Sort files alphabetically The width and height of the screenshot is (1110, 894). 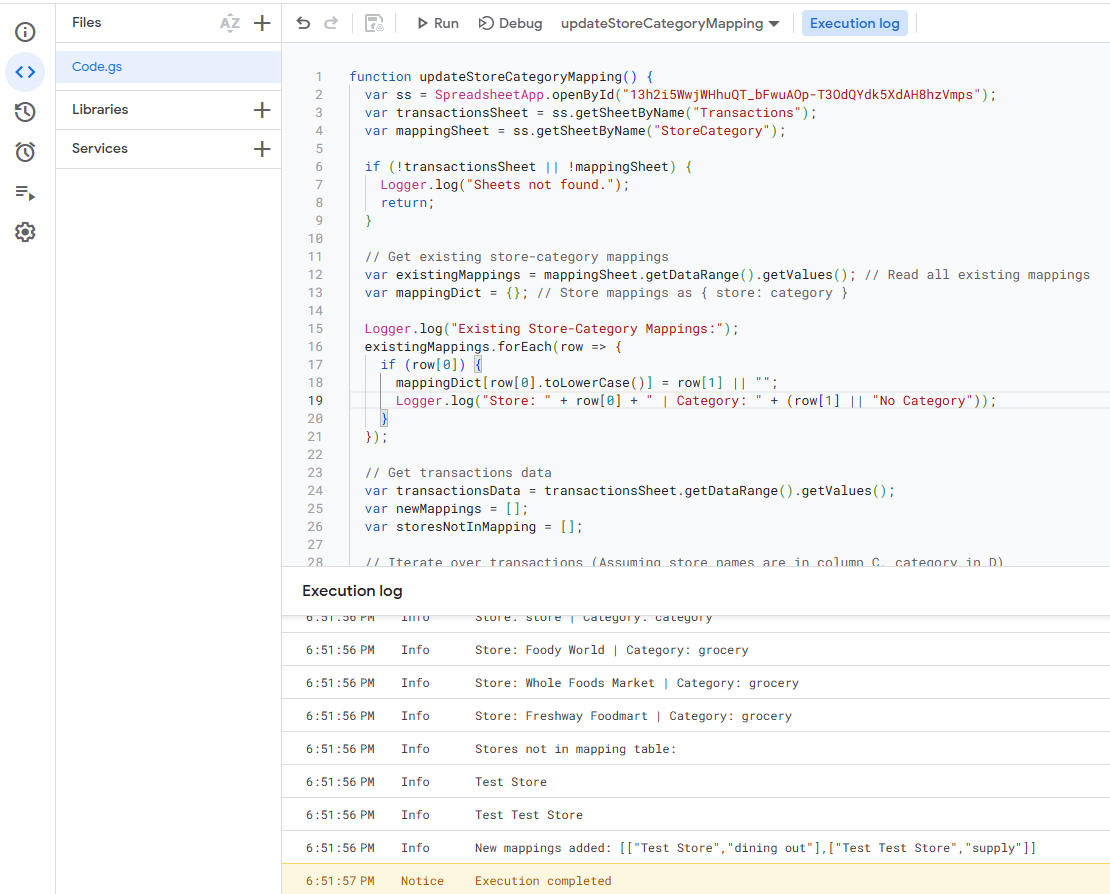pyautogui.click(x=230, y=22)
